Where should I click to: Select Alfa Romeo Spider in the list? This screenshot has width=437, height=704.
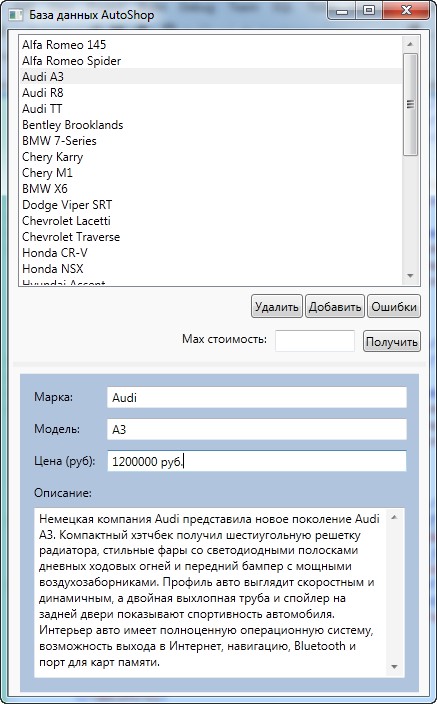pos(211,61)
